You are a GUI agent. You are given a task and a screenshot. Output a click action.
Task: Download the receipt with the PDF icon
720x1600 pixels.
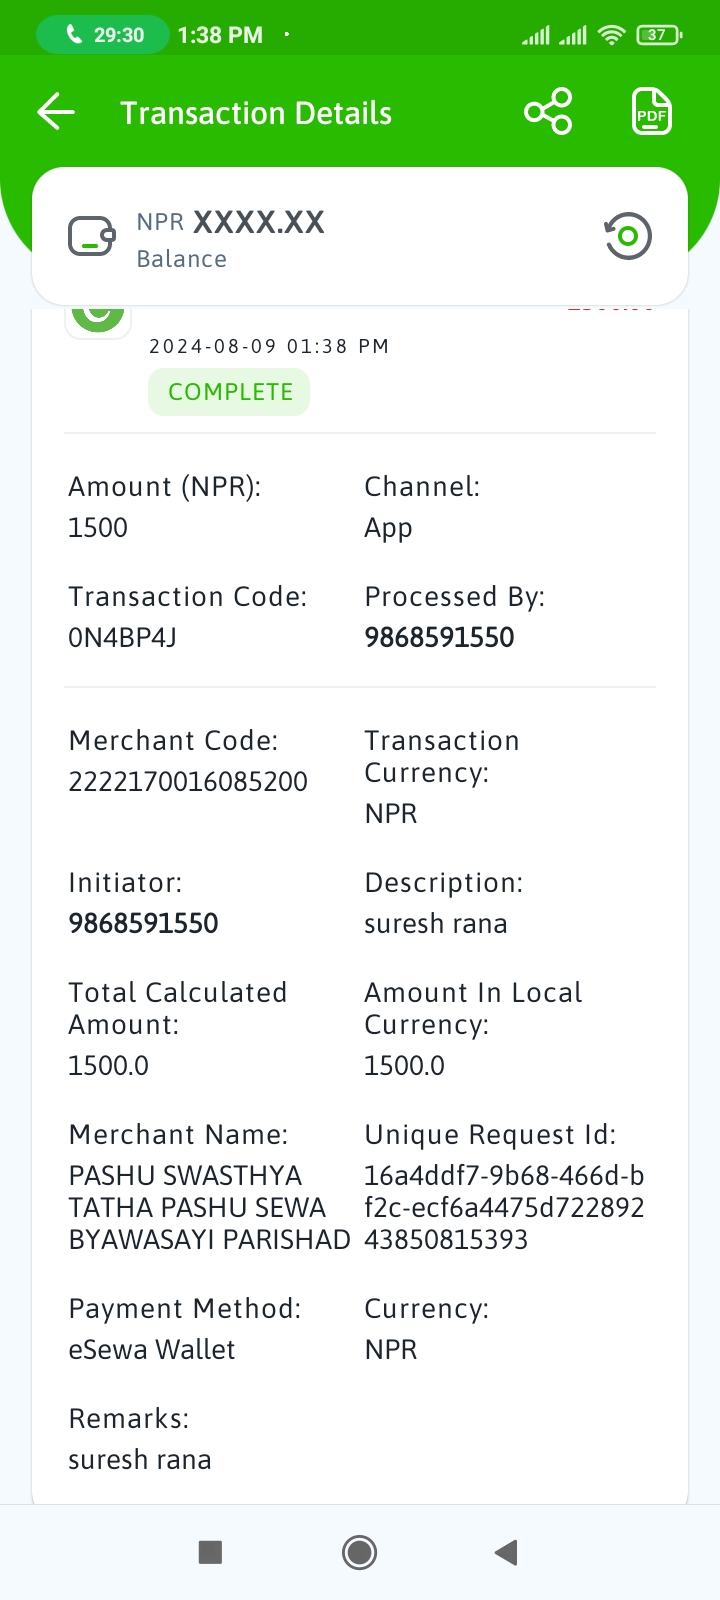[652, 112]
